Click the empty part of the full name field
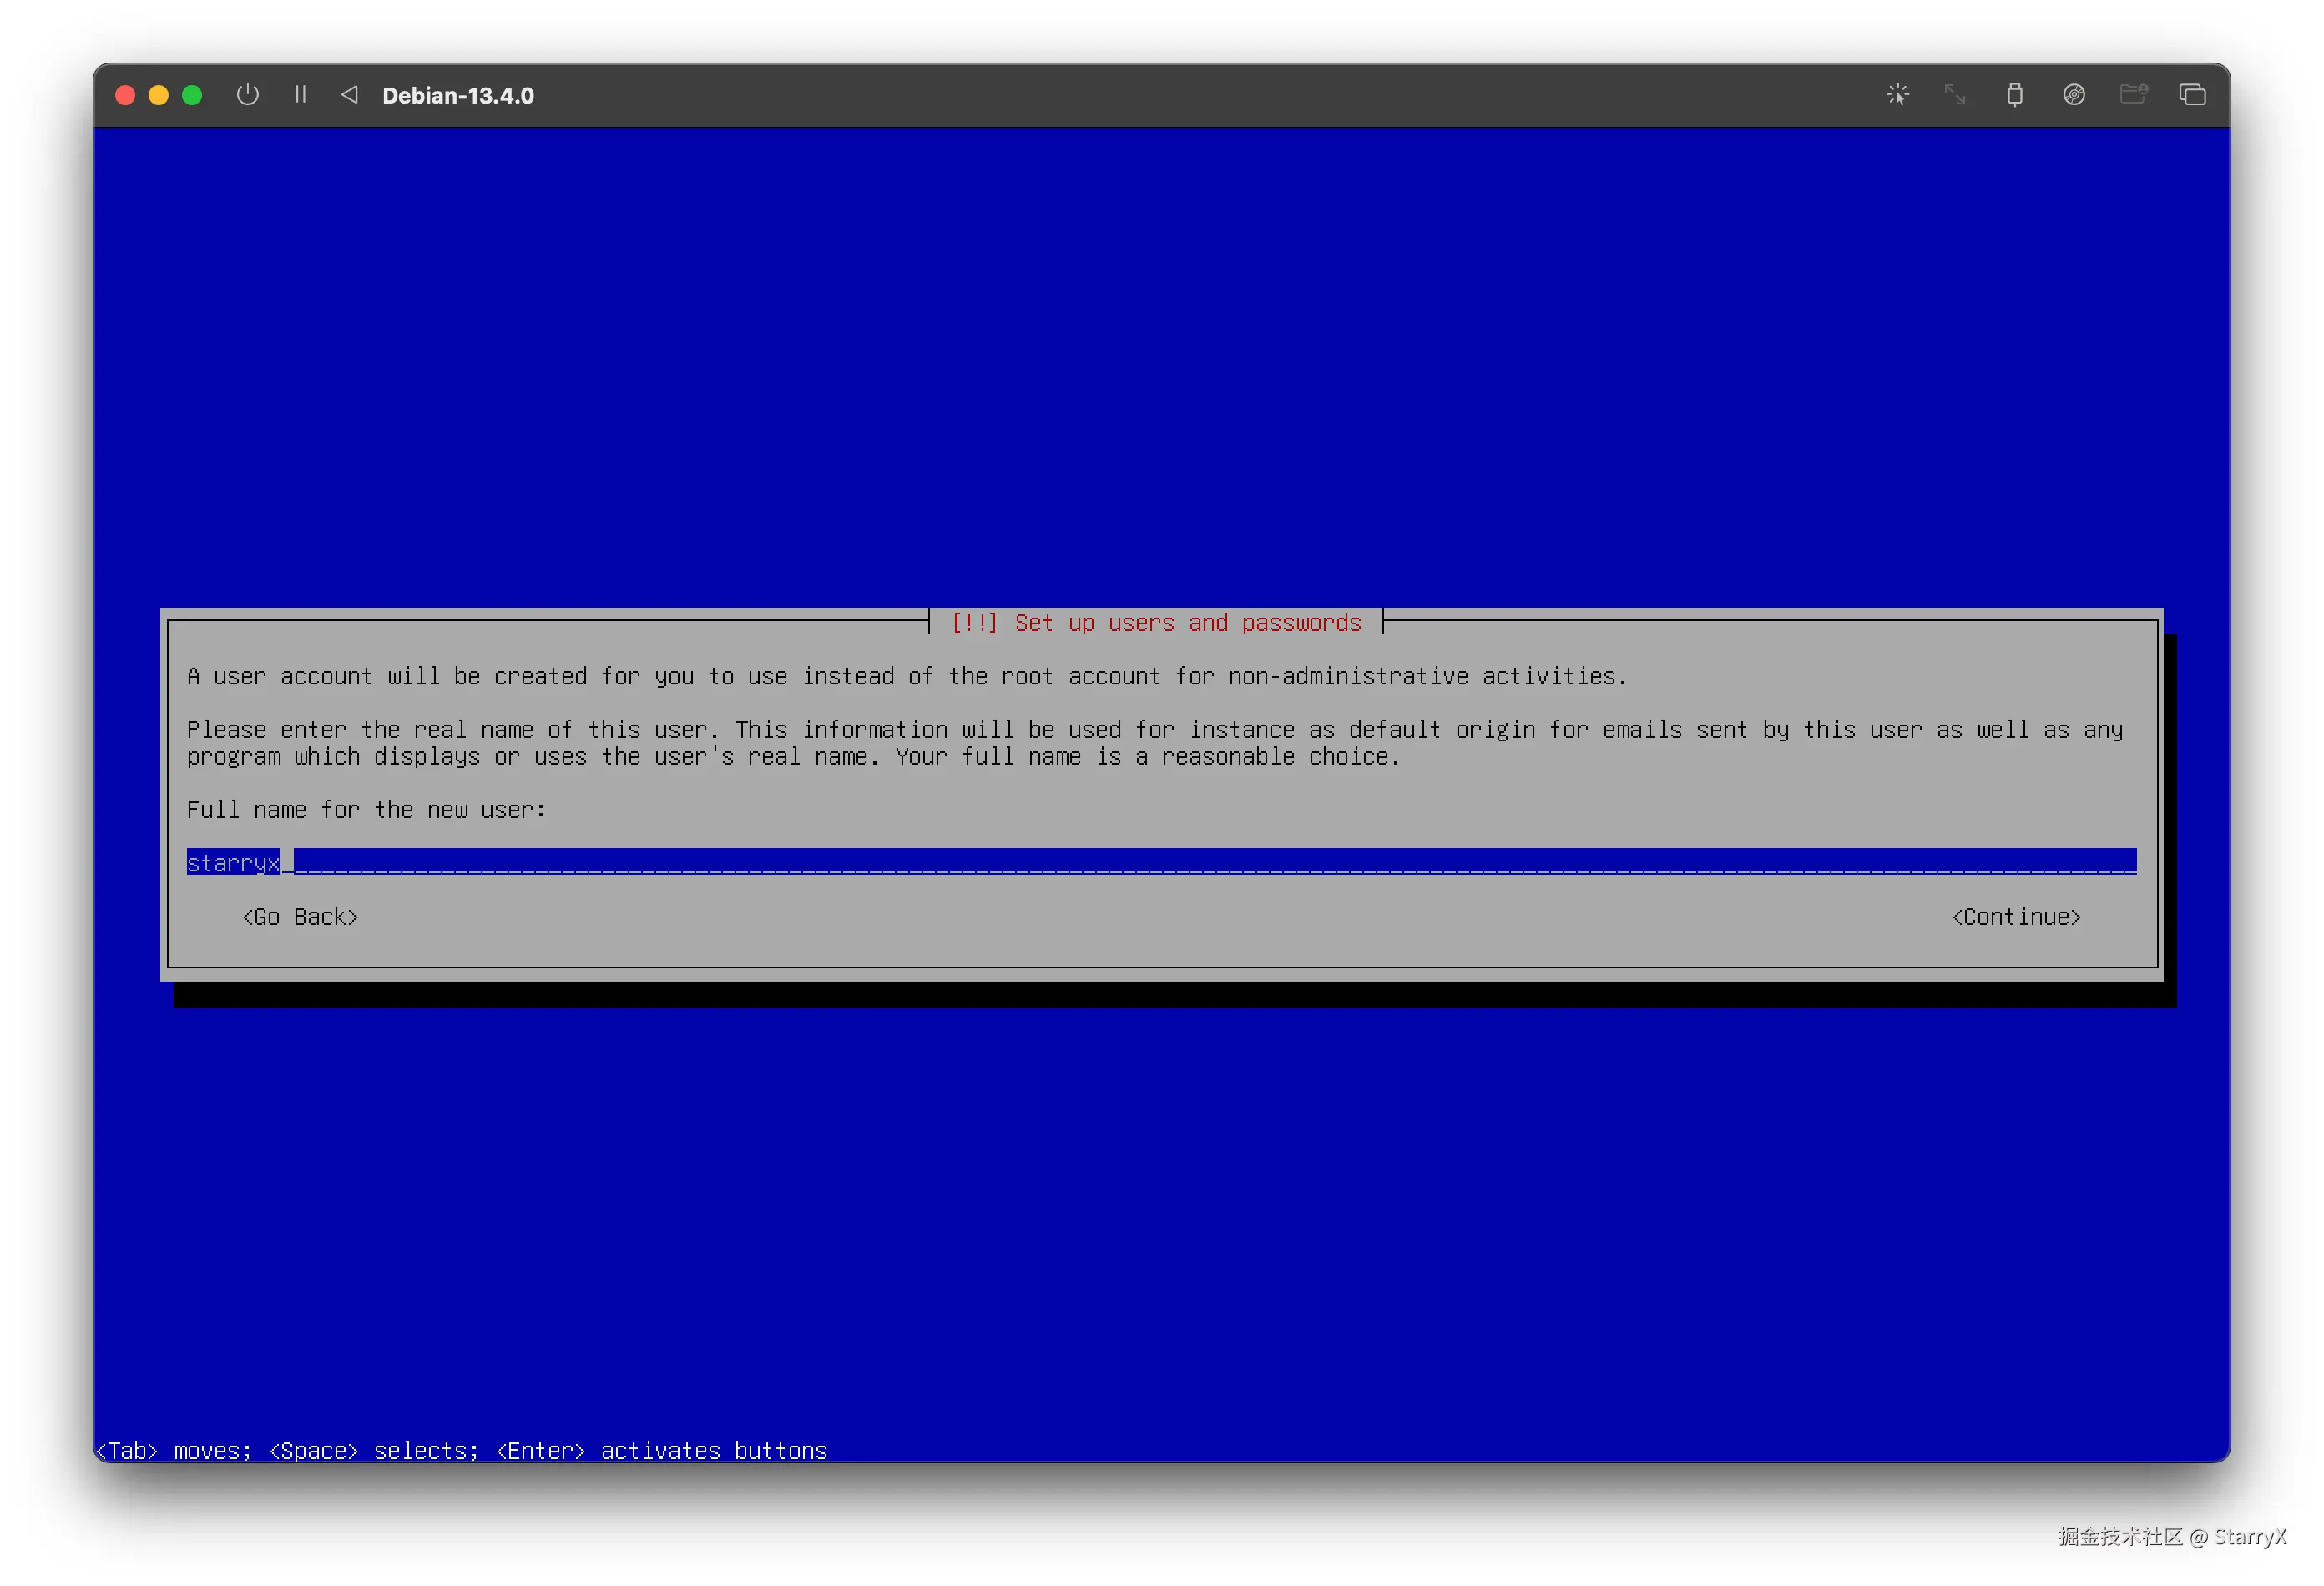Image resolution: width=2324 pixels, height=1586 pixels. tap(1200, 862)
